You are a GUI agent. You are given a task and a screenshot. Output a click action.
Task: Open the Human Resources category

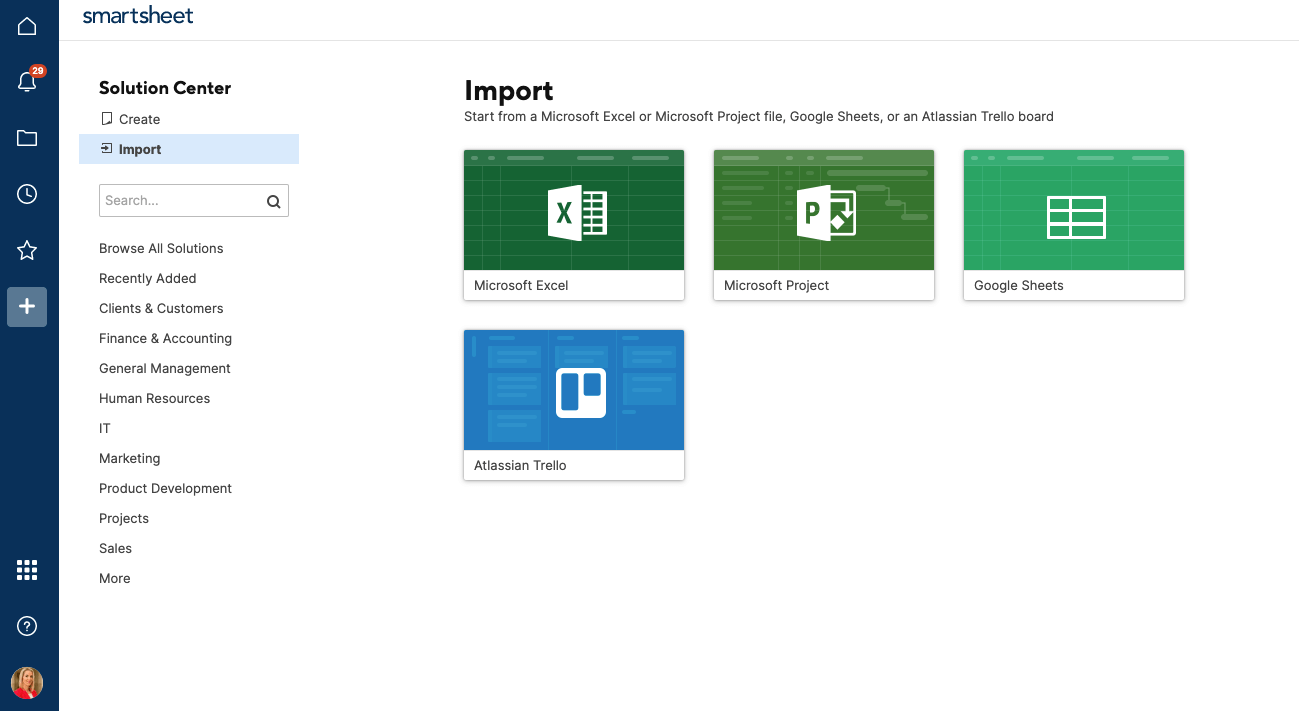[x=155, y=398]
